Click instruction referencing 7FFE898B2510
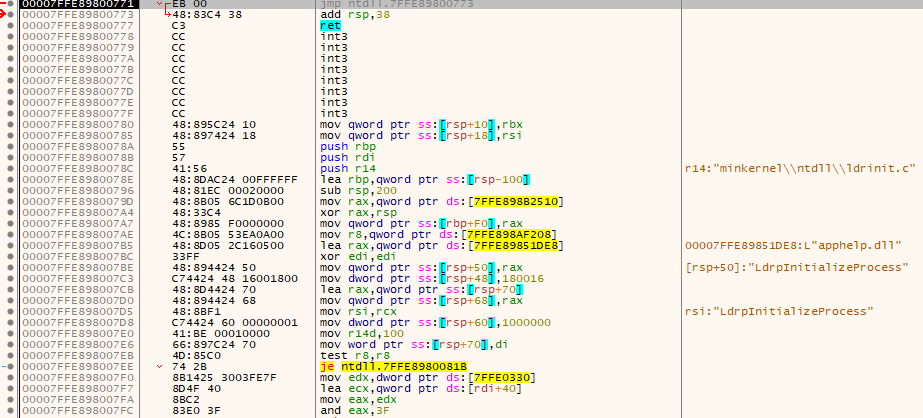 pos(442,202)
